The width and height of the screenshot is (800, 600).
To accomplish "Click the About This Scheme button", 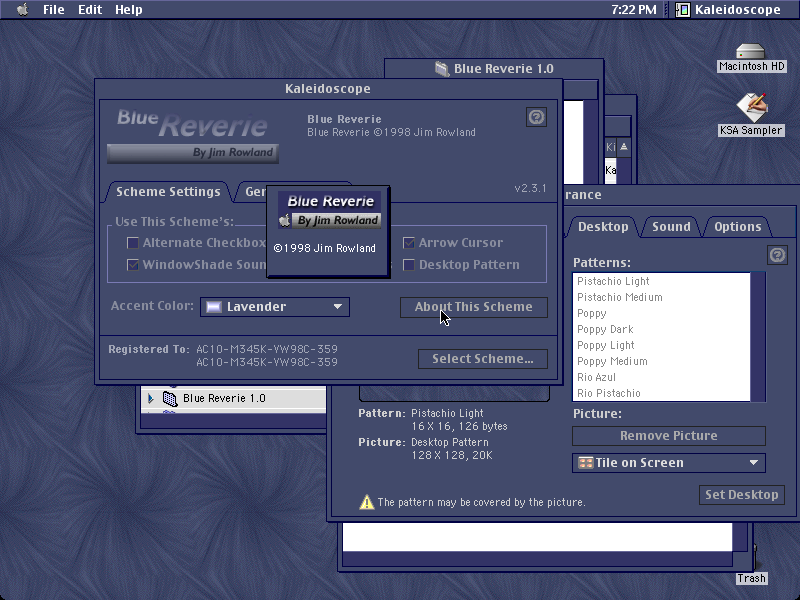I will [473, 307].
